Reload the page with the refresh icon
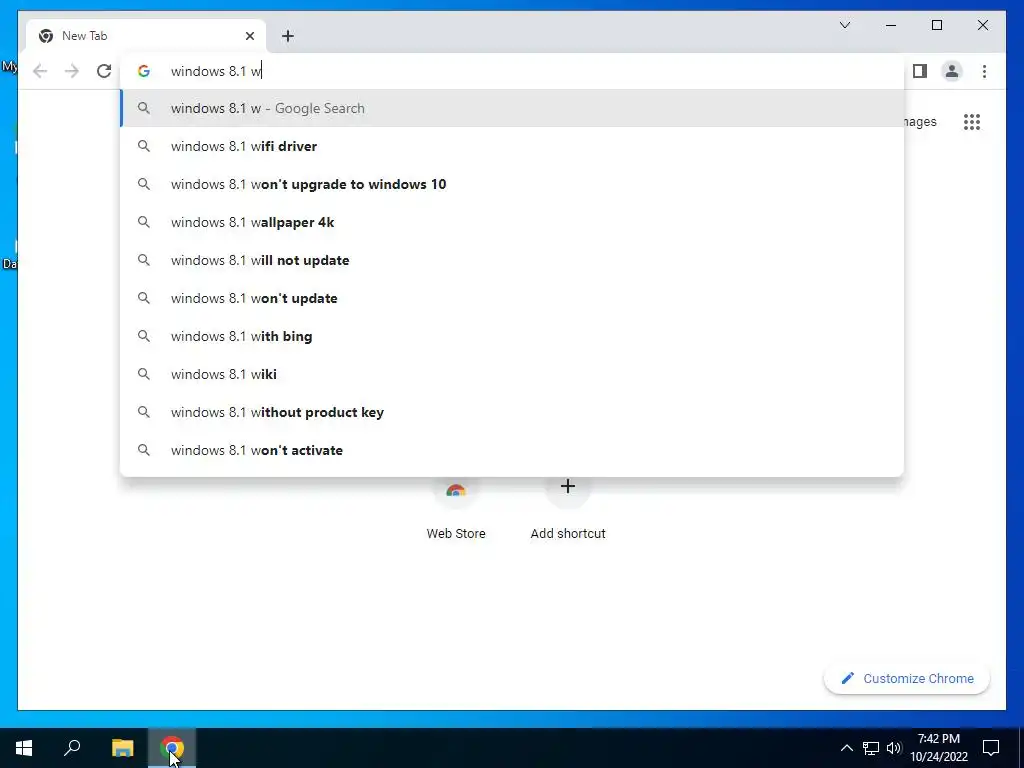The height and width of the screenshot is (768, 1024). [104, 71]
